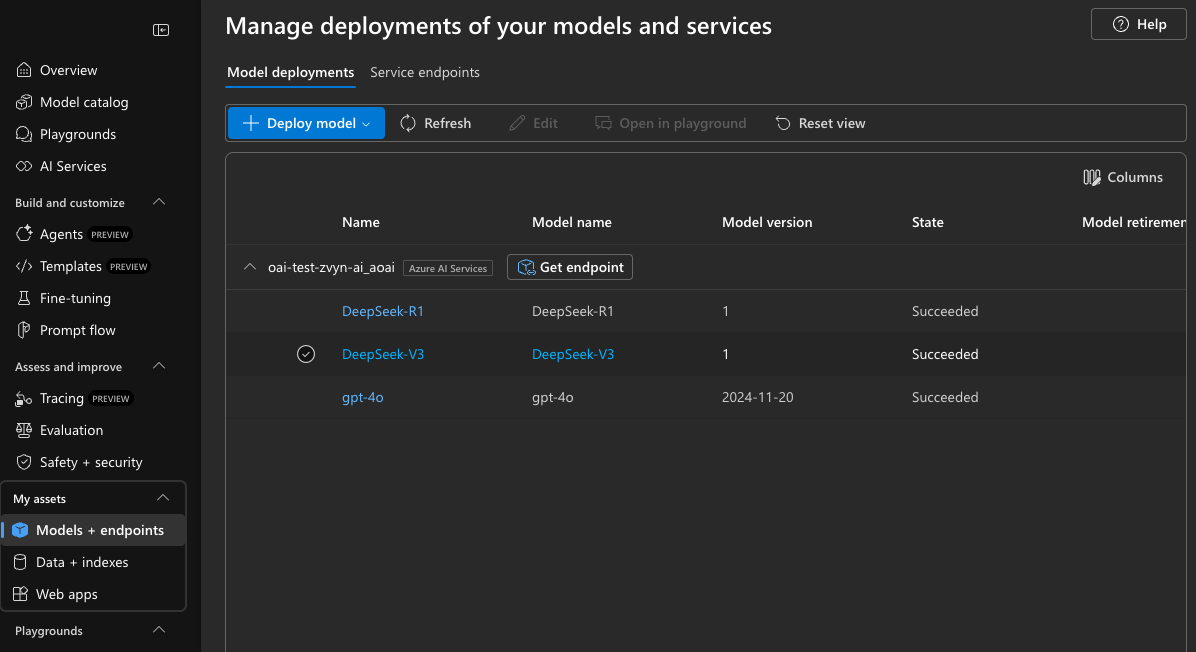1196x652 pixels.
Task: Click Succeeded state for gpt-4o
Action: [x=945, y=397]
